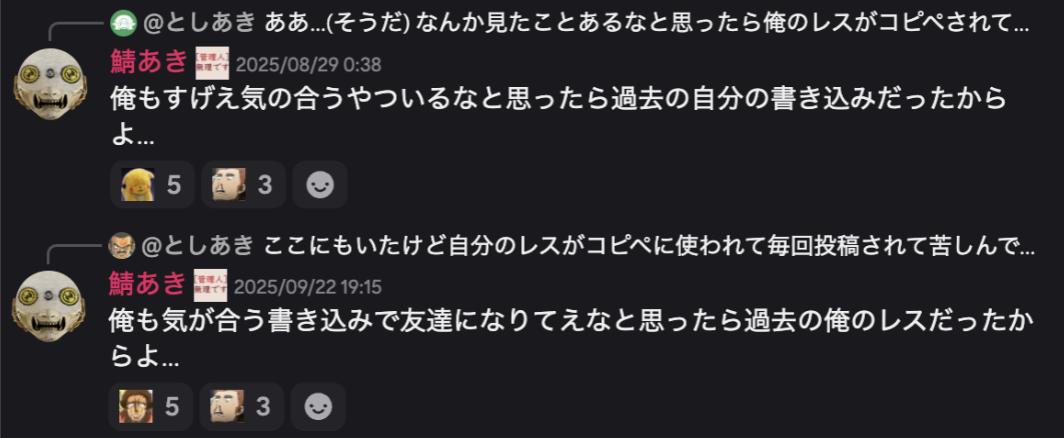This screenshot has width=1064, height=438.
Task: Toggle the yellow character reaction with count 5
Action: (151, 185)
